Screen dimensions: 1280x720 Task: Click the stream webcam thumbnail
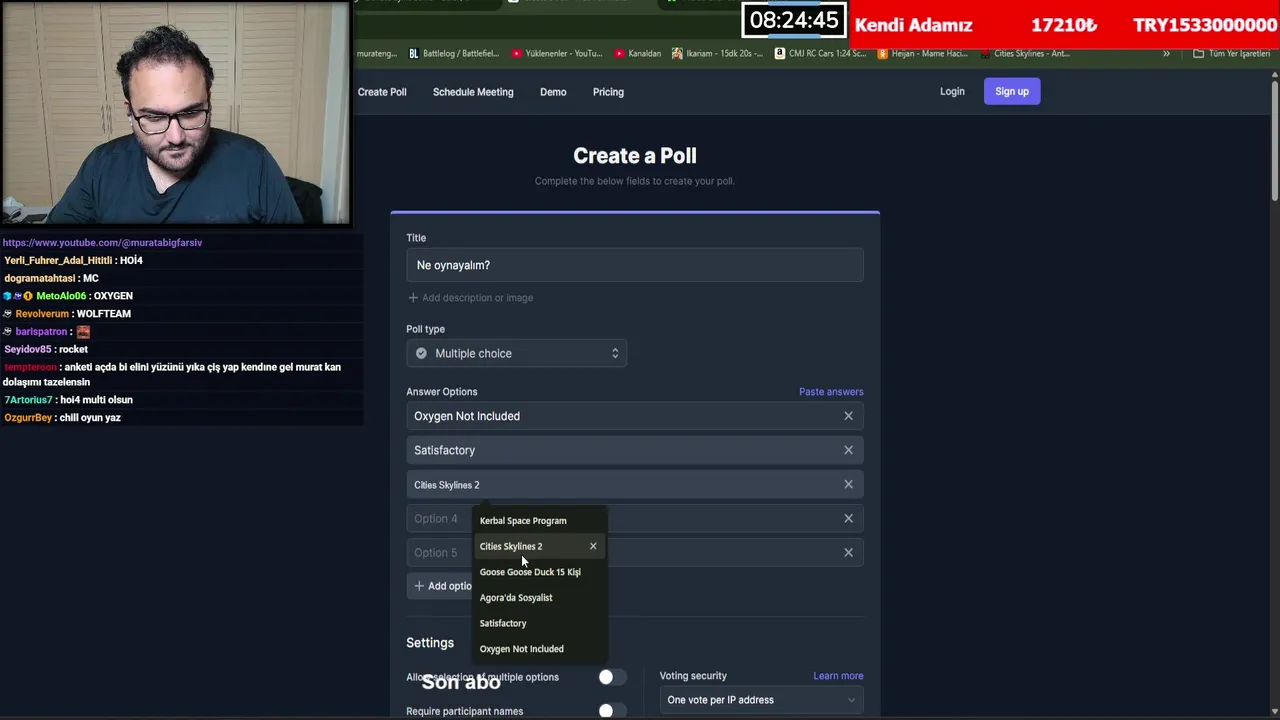[176, 113]
